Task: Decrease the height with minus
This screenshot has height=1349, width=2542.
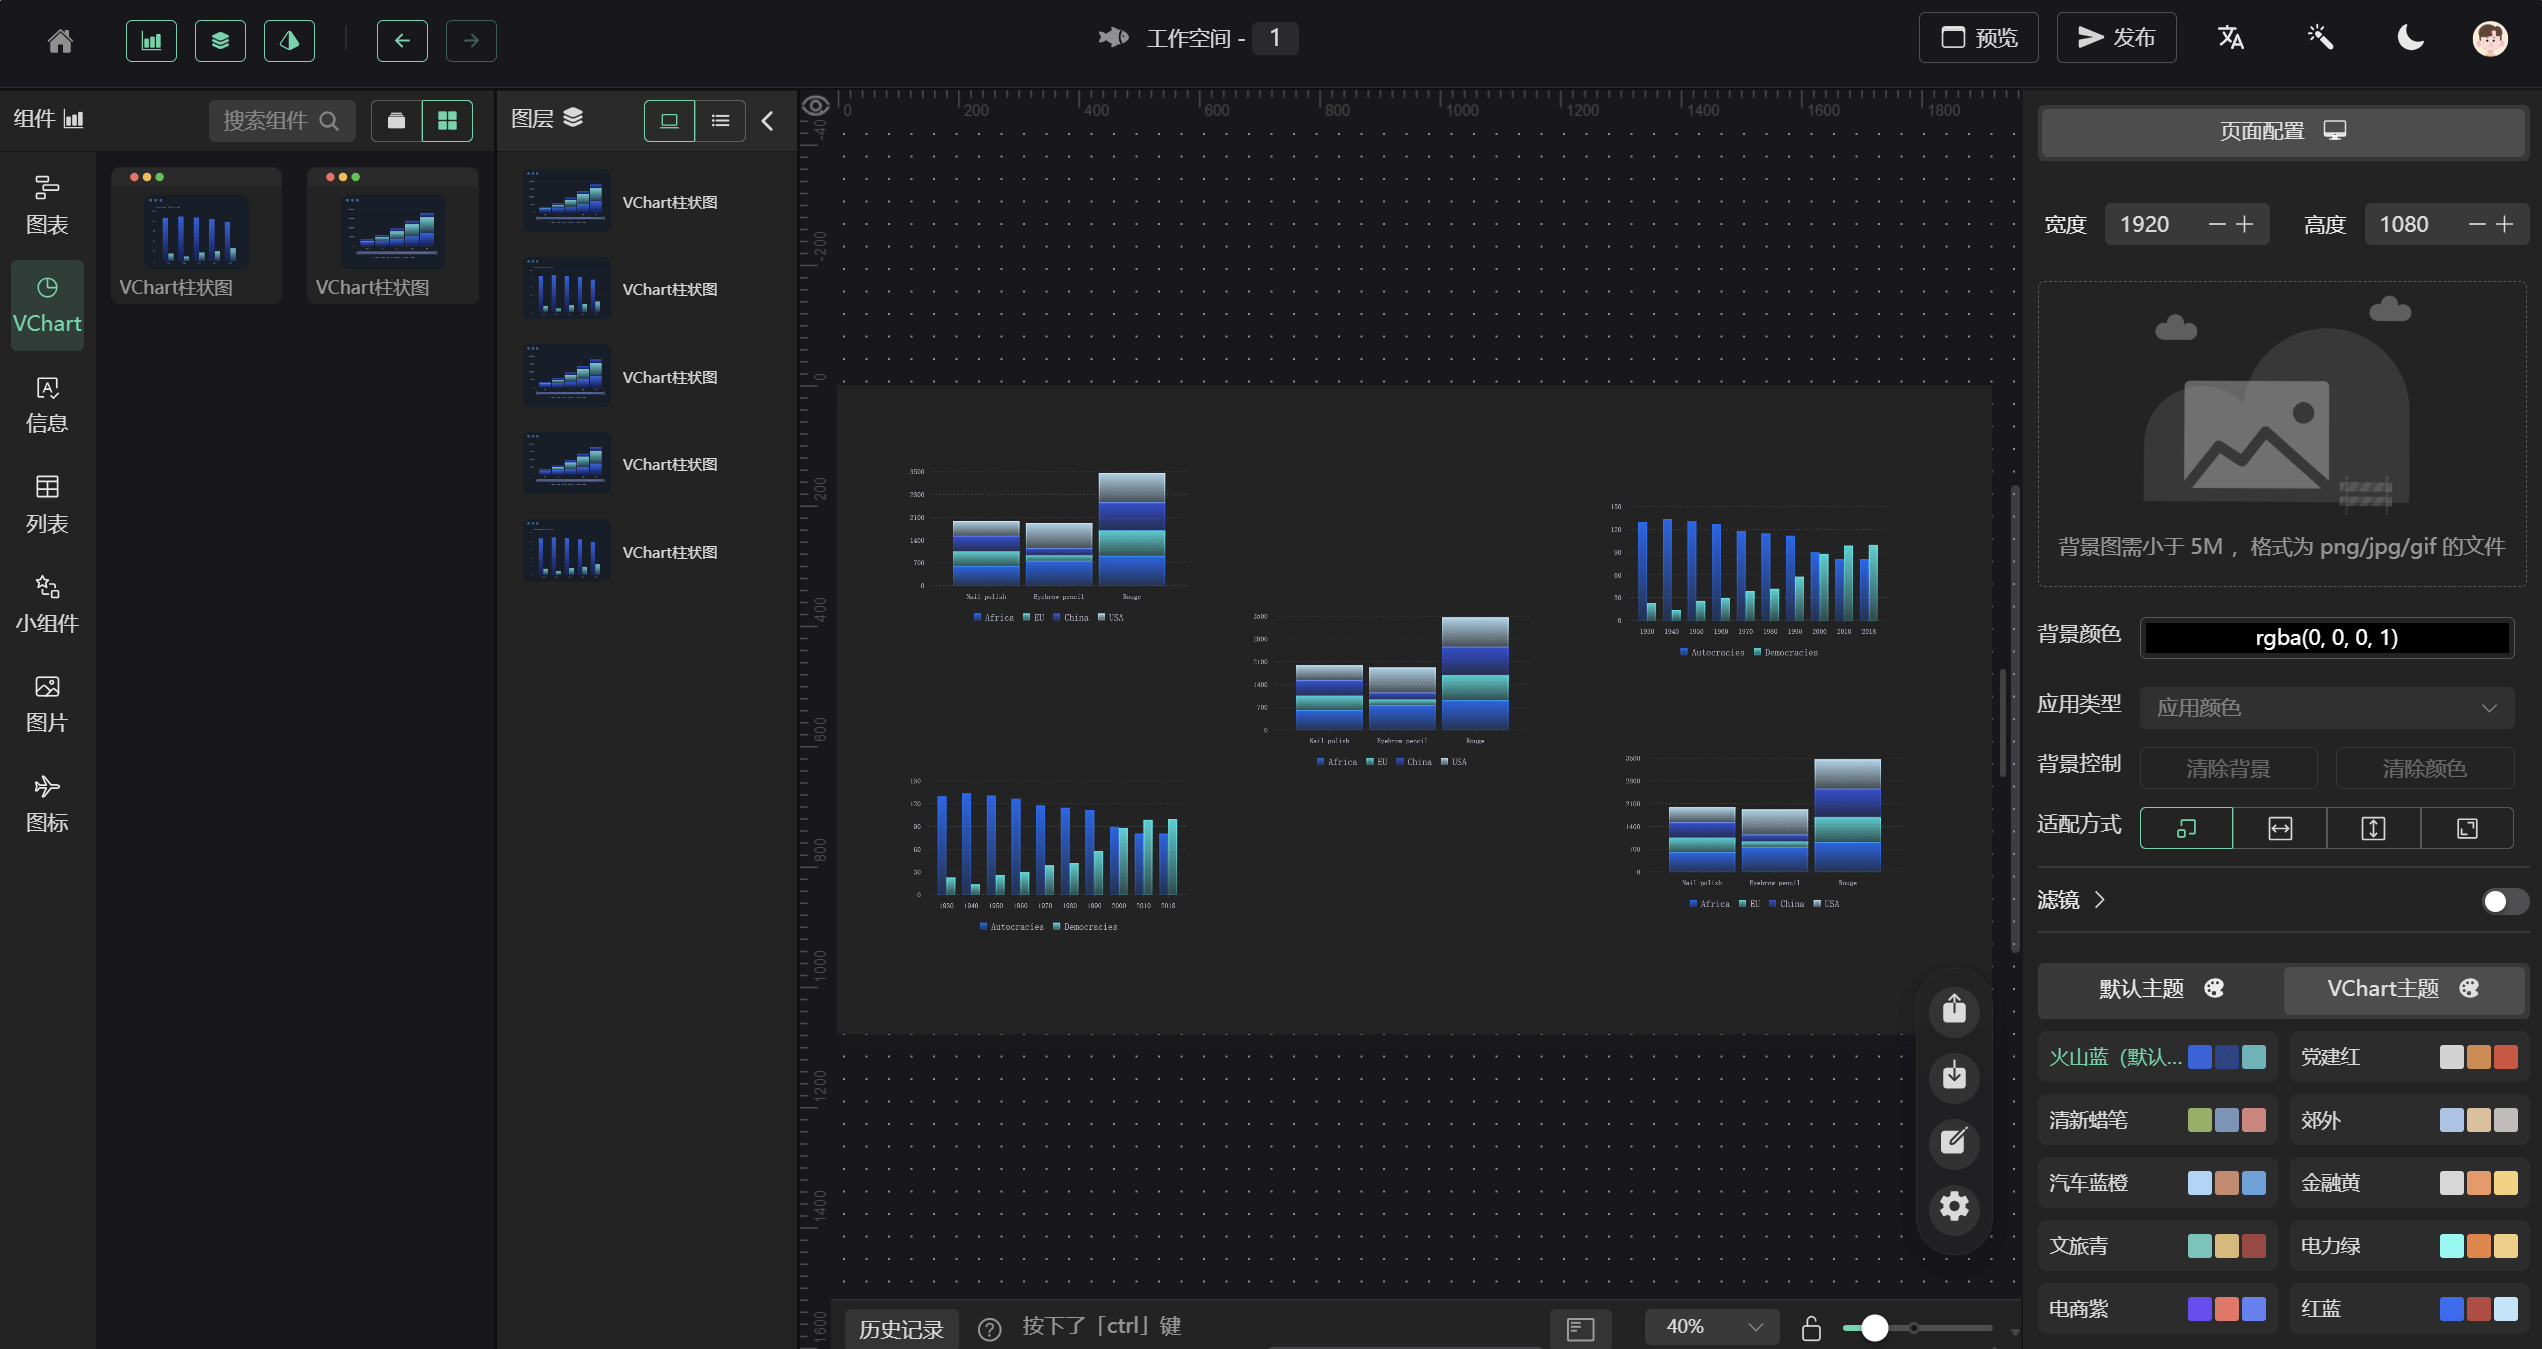Action: 2477,224
